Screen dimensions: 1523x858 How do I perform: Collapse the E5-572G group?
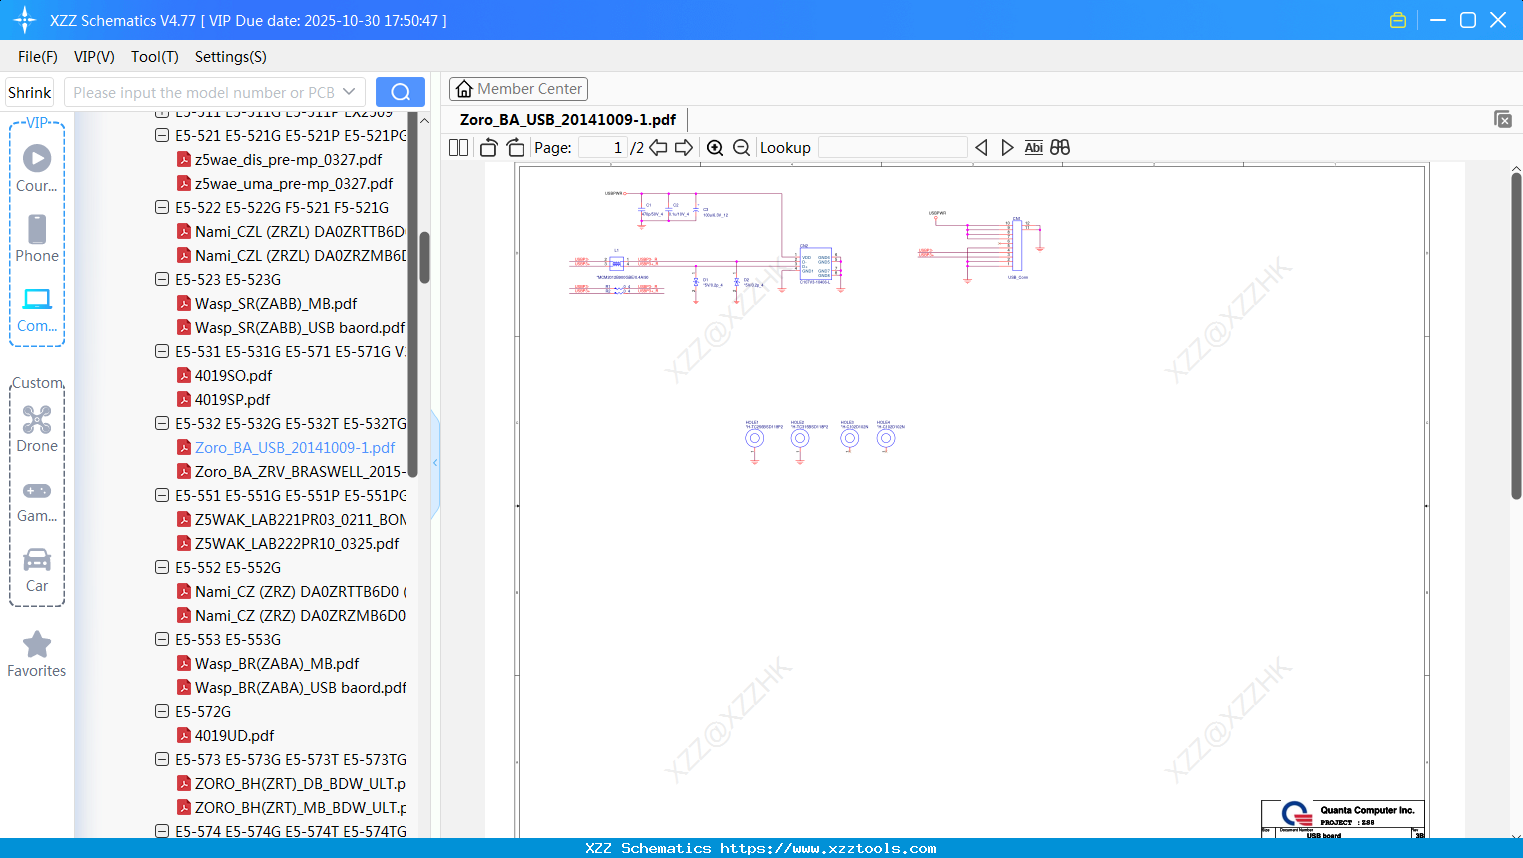click(x=162, y=711)
